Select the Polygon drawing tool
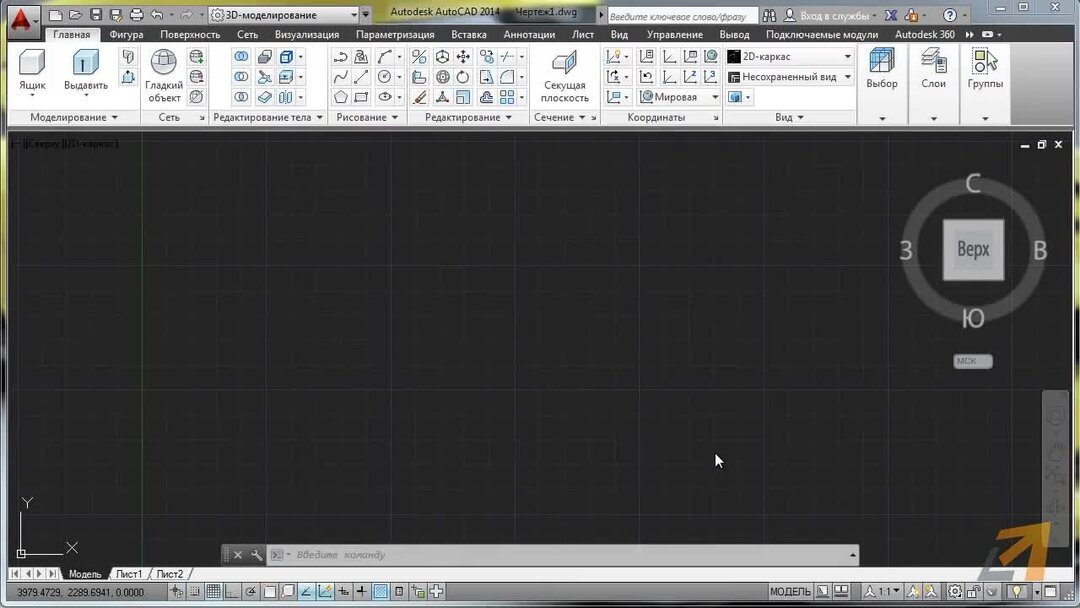1080x608 pixels. tap(340, 97)
